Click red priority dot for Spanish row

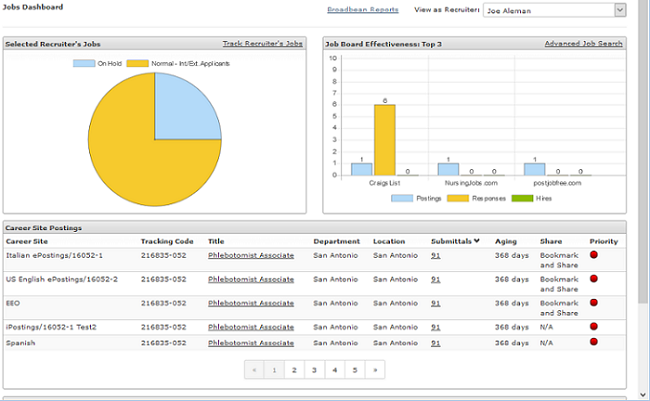(x=594, y=342)
